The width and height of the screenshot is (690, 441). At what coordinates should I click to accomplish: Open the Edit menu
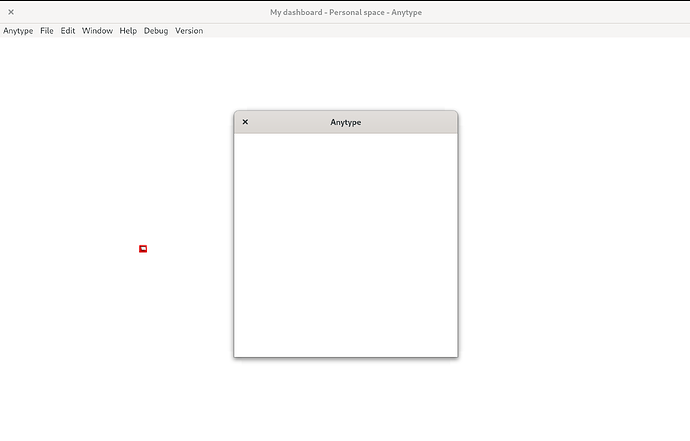click(68, 31)
